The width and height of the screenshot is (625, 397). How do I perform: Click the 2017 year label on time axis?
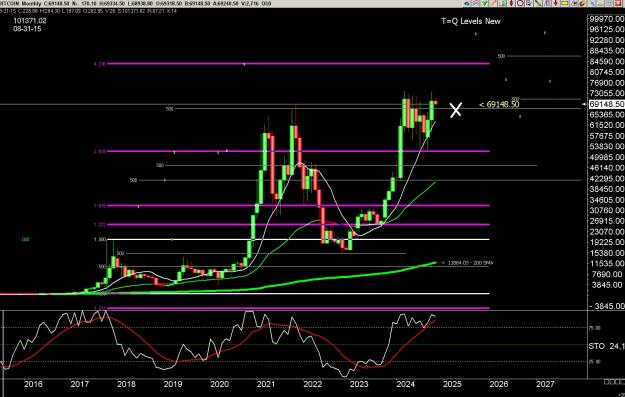coord(80,384)
